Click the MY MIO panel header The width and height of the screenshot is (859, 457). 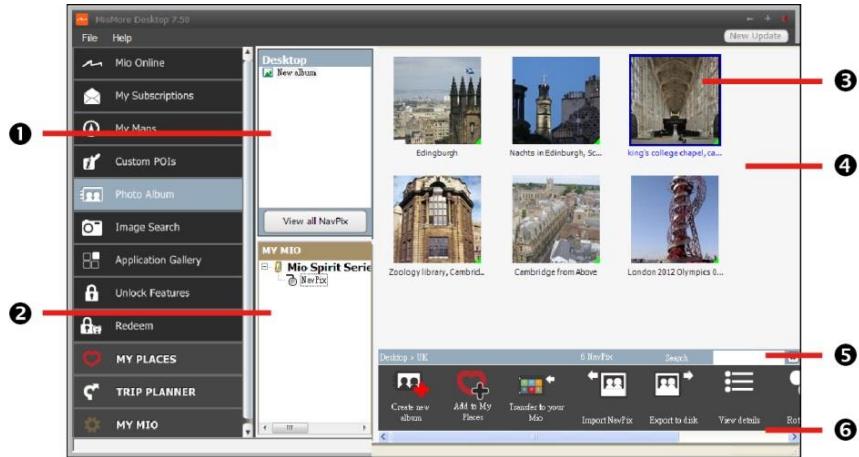[x=315, y=250]
